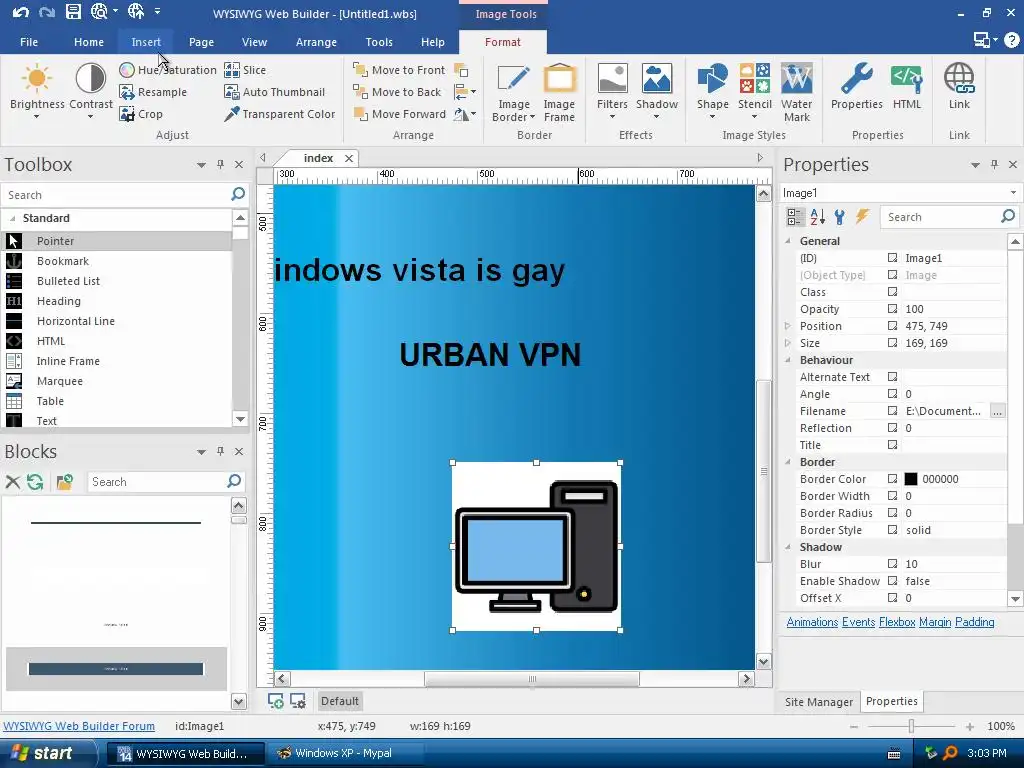
Task: Expand the Position property
Action: (x=788, y=326)
